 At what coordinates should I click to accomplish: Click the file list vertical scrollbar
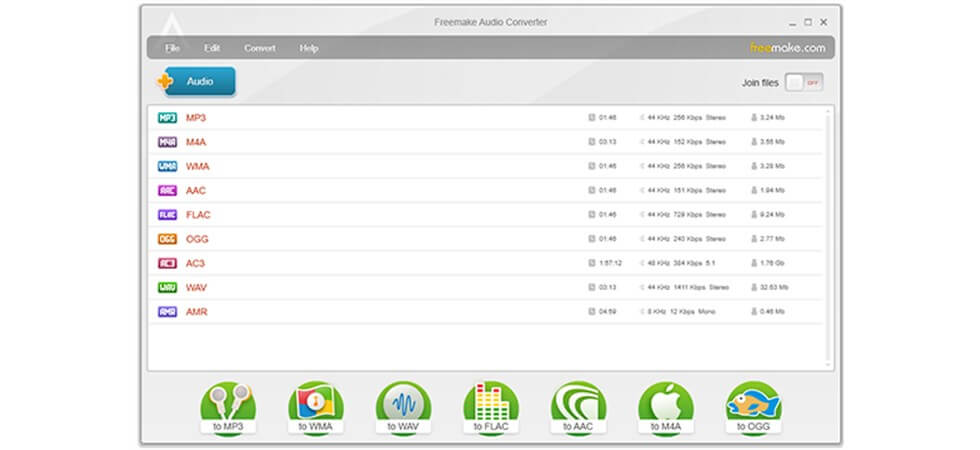coord(828,238)
